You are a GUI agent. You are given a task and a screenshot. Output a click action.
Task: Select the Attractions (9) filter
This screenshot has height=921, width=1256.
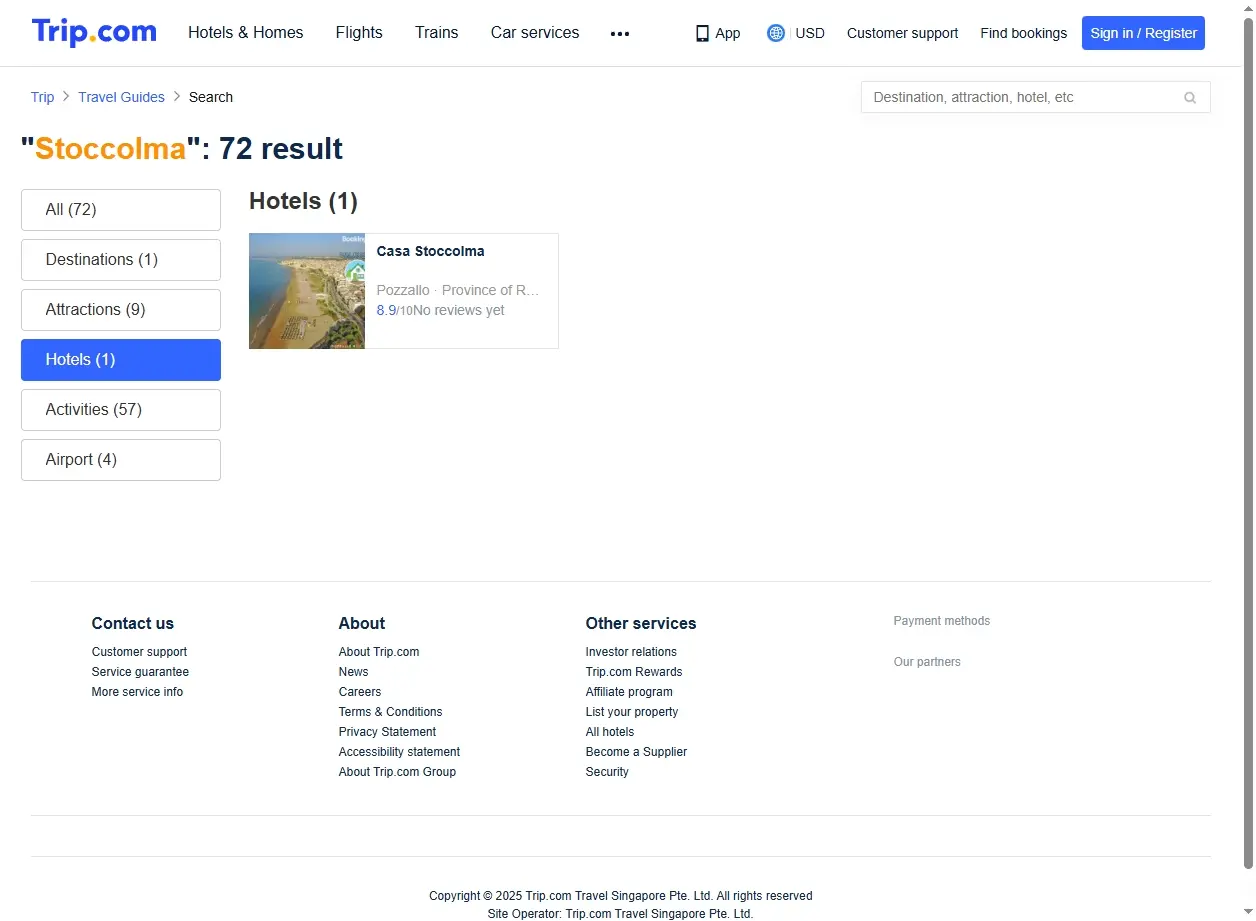121,310
